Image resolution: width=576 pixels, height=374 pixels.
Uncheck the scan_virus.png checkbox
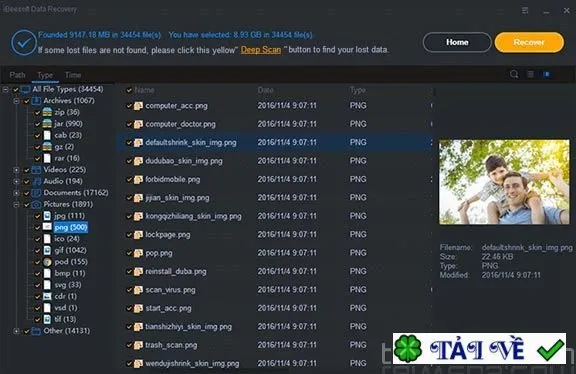[129, 290]
